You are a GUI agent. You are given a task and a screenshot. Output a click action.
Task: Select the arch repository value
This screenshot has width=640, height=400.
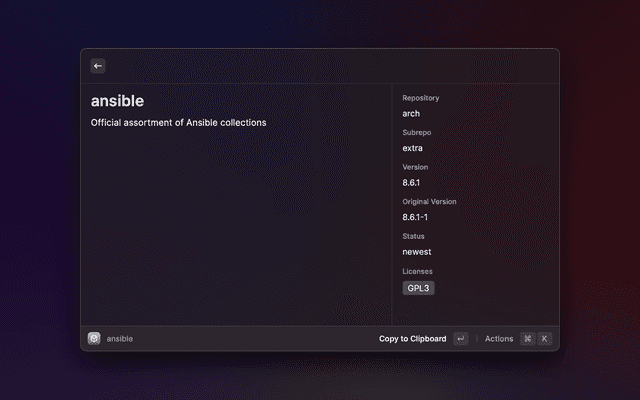(411, 114)
